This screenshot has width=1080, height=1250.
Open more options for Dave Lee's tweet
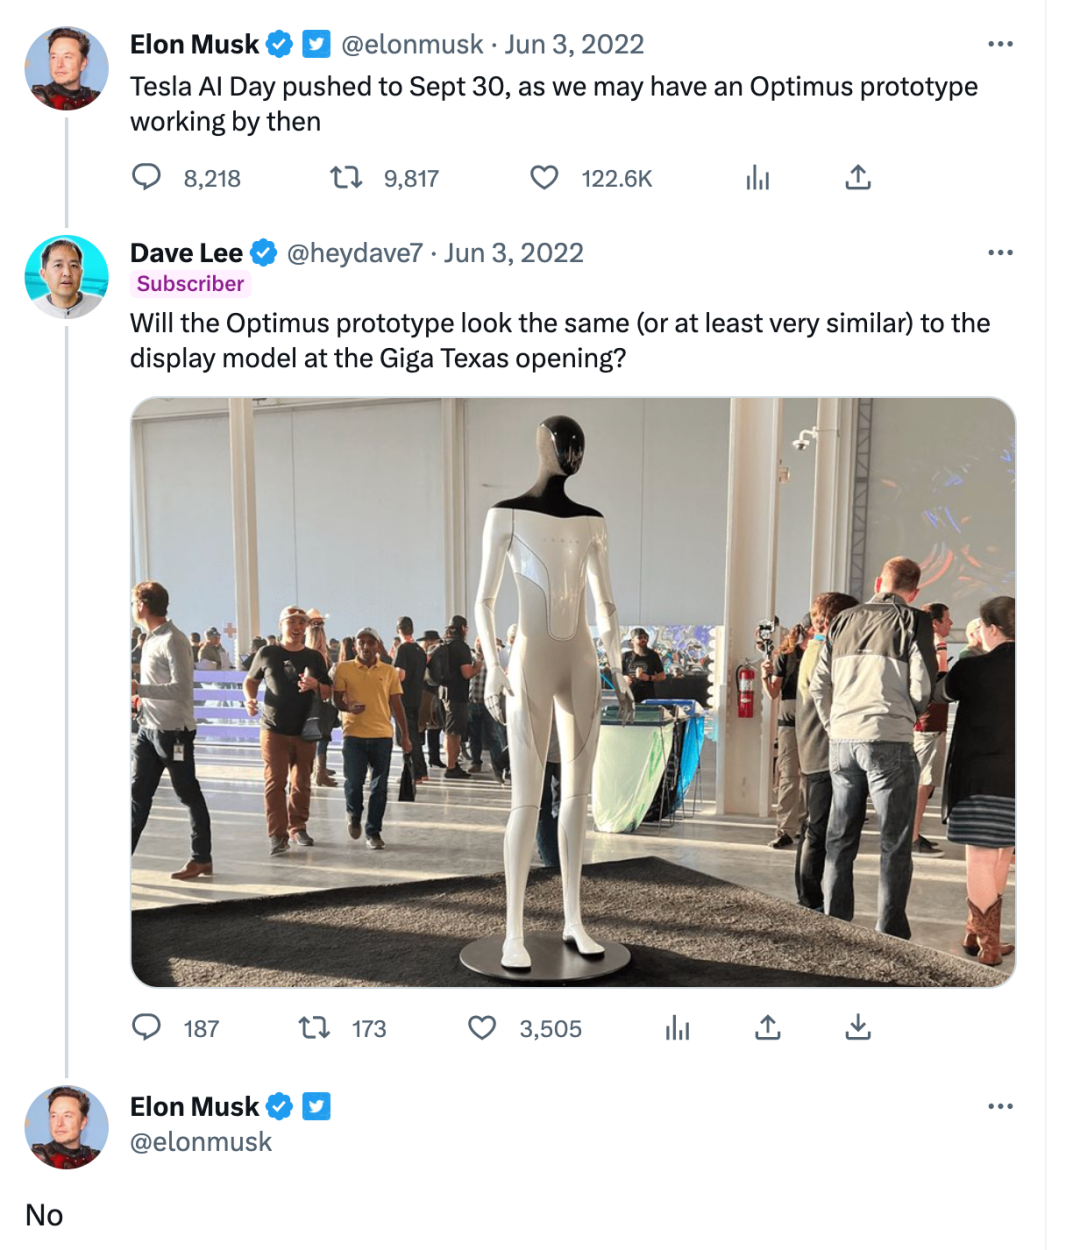click(1000, 252)
